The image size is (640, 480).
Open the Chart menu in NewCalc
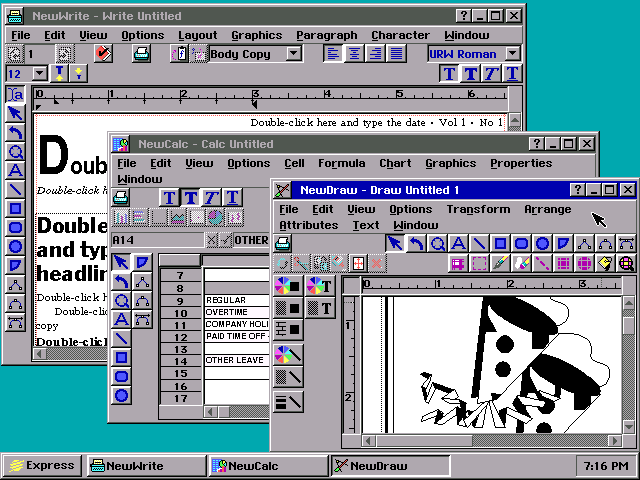click(395, 163)
